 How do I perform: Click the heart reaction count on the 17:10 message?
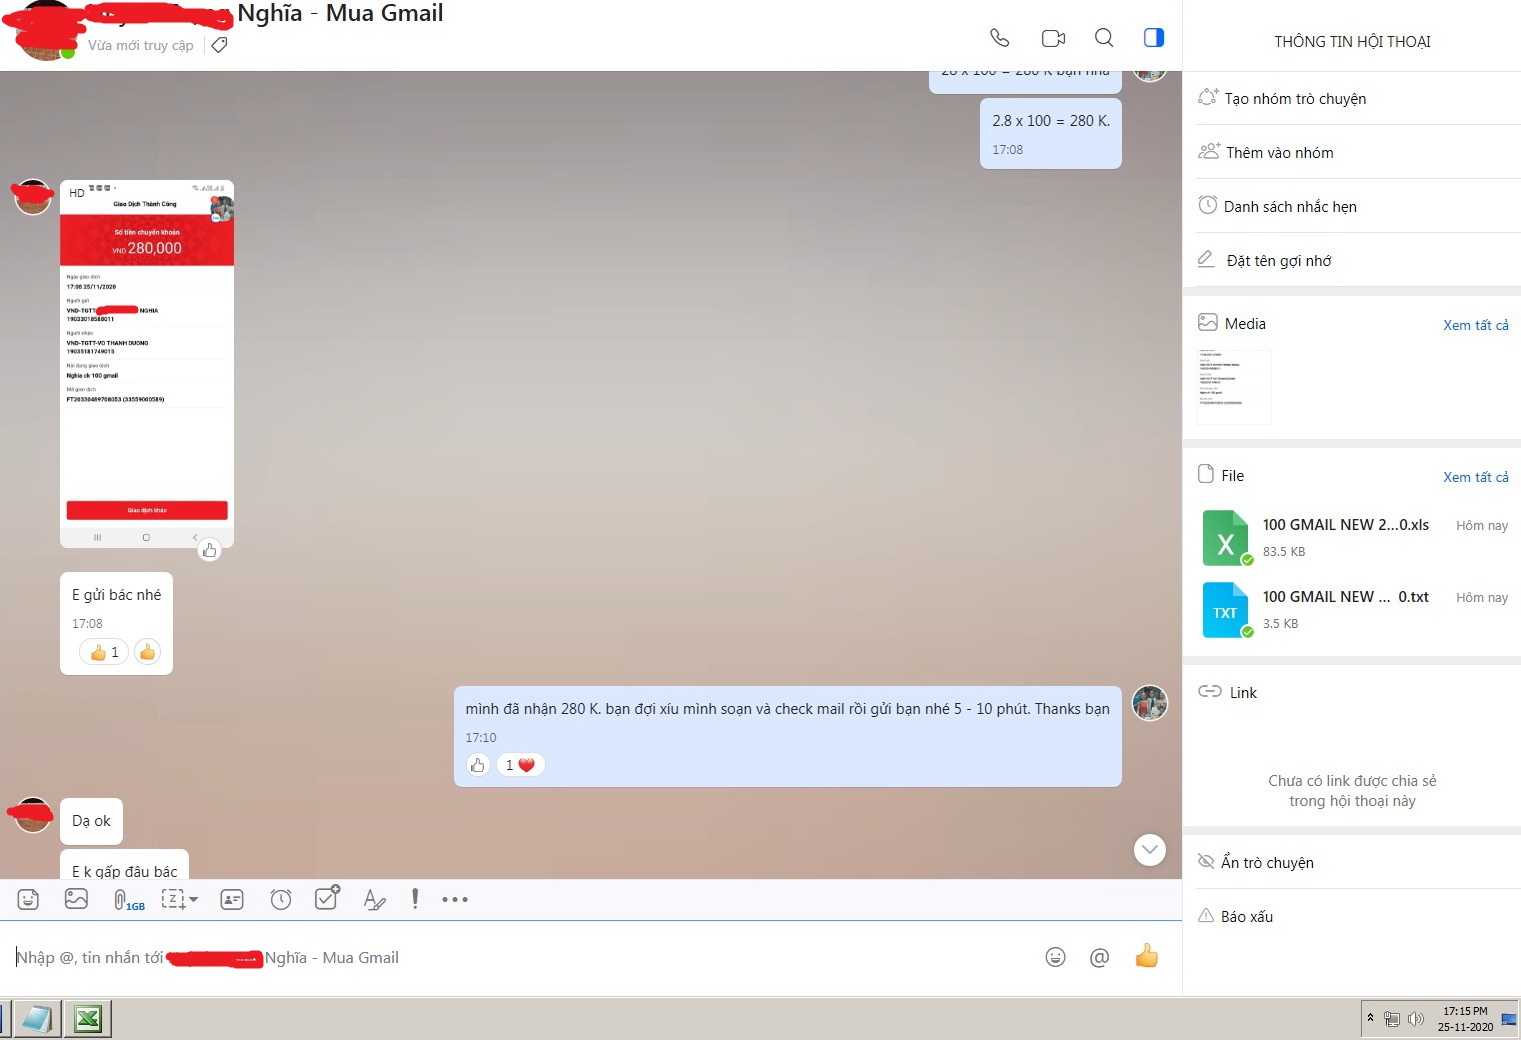click(520, 765)
